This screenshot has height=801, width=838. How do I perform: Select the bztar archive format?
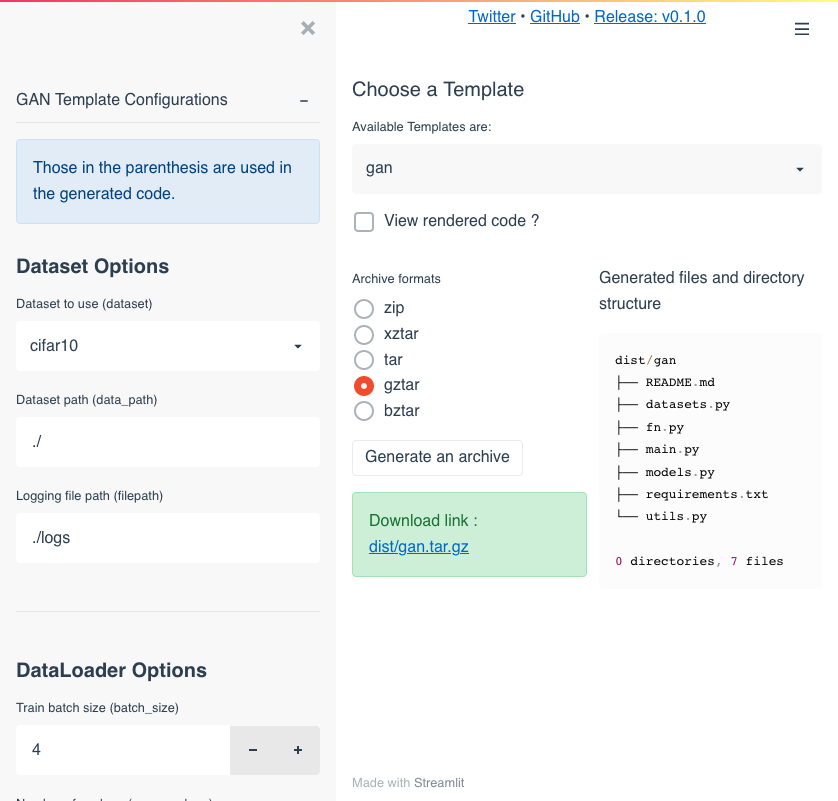click(364, 411)
